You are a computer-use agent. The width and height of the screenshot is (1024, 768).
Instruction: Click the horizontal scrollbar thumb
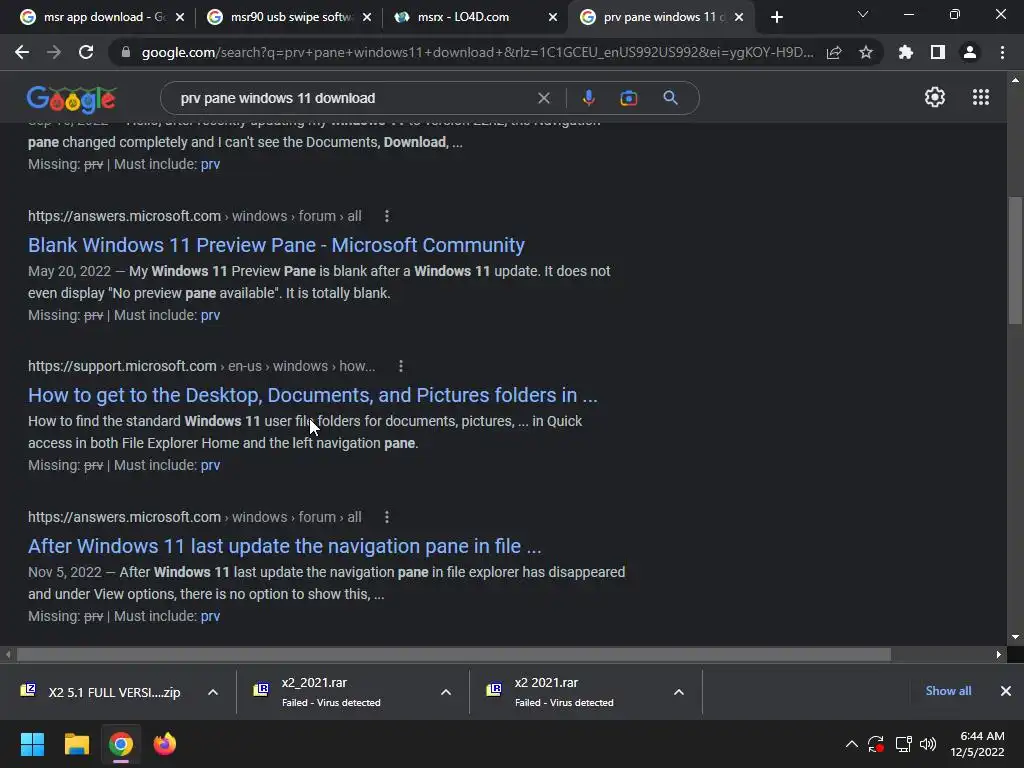pos(454,654)
